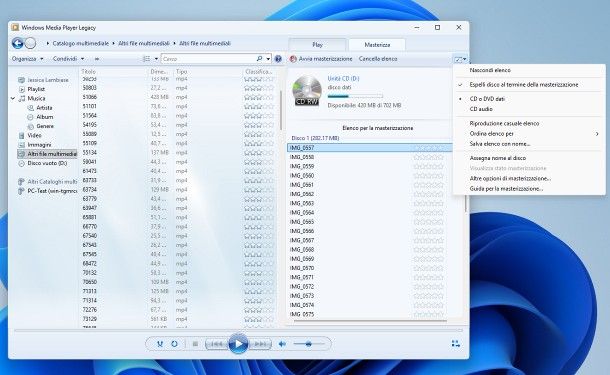Click the playback seek bar

point(238,330)
